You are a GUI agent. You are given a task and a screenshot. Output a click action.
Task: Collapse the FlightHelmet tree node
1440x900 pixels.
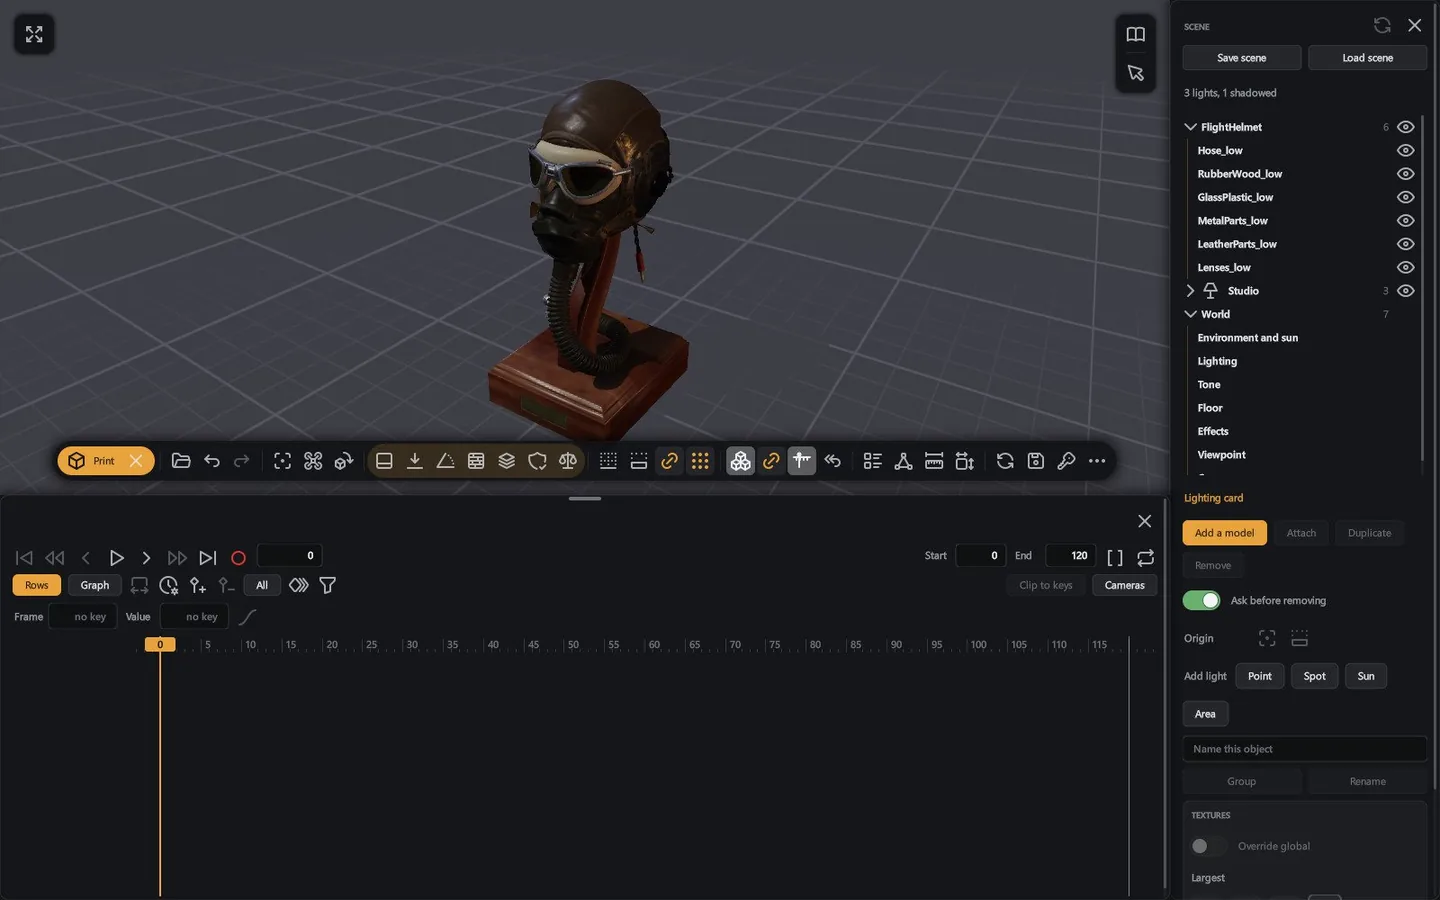(x=1190, y=127)
